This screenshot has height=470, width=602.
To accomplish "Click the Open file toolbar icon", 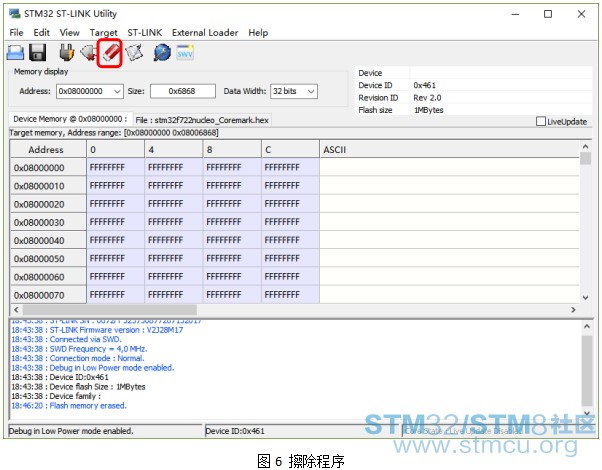I will pyautogui.click(x=15, y=53).
